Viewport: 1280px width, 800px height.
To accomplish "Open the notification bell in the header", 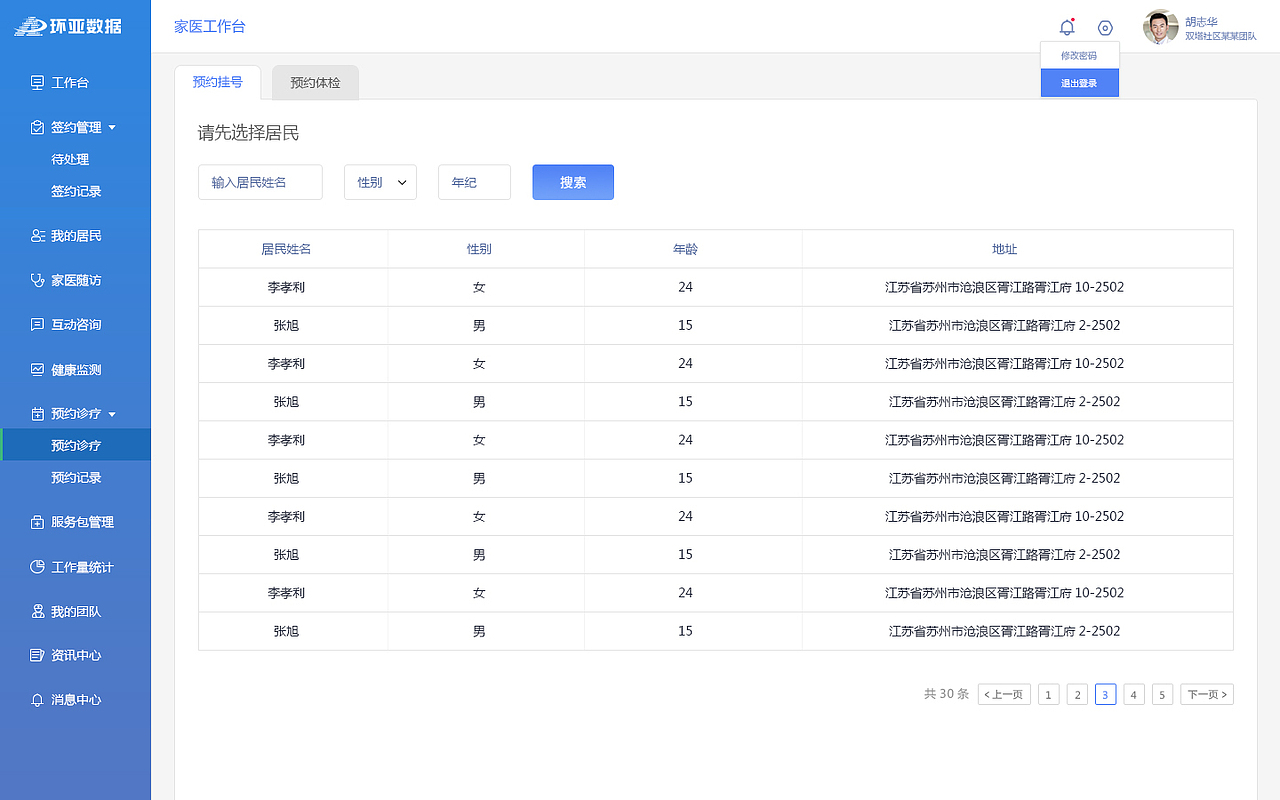I will tap(1067, 28).
